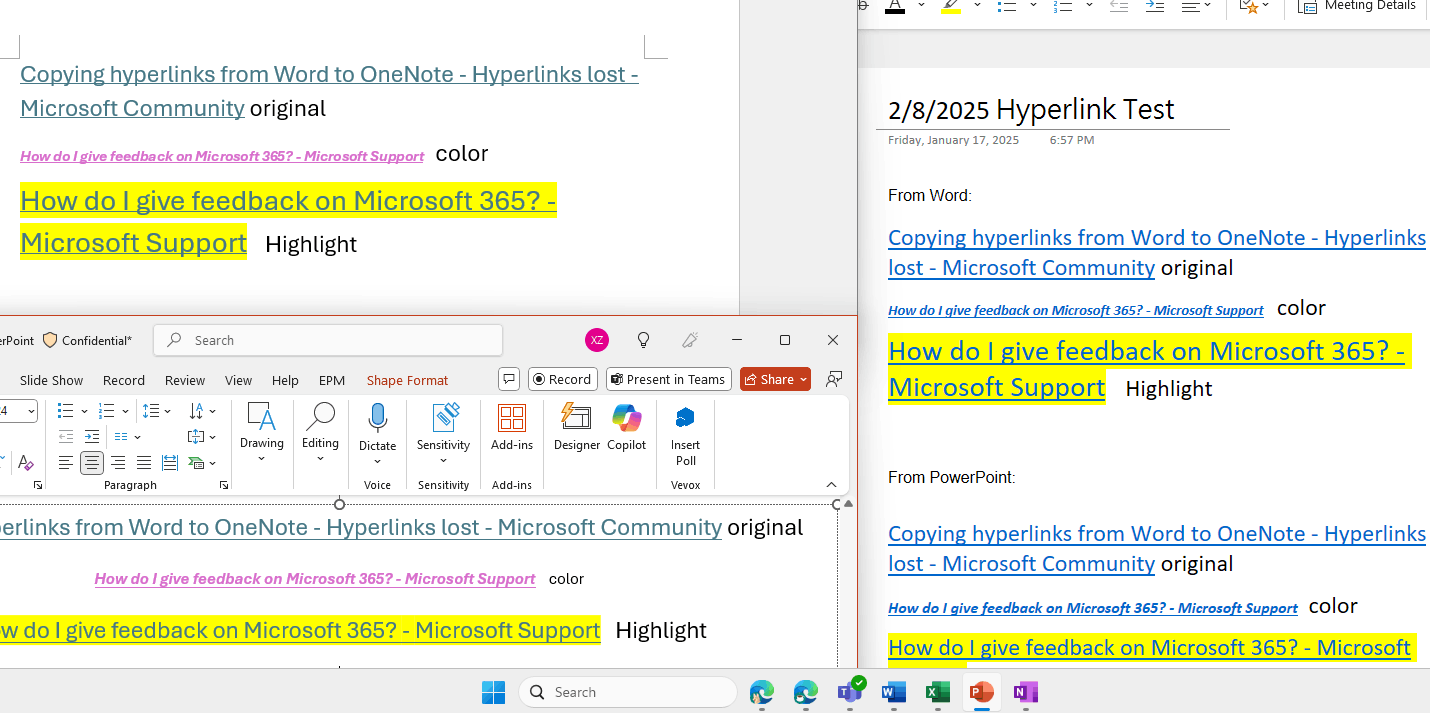
Task: Click Increase Indent icon in OneNote toolbar
Action: (x=1155, y=6)
